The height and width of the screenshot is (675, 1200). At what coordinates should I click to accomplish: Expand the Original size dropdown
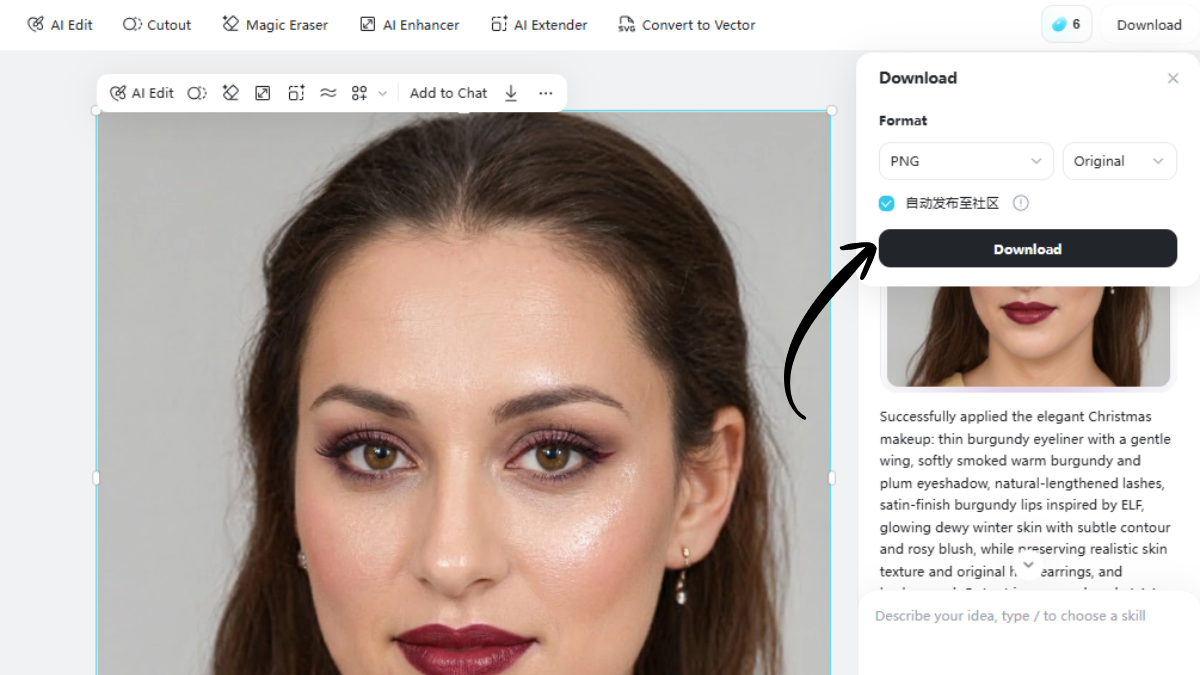pos(1119,161)
